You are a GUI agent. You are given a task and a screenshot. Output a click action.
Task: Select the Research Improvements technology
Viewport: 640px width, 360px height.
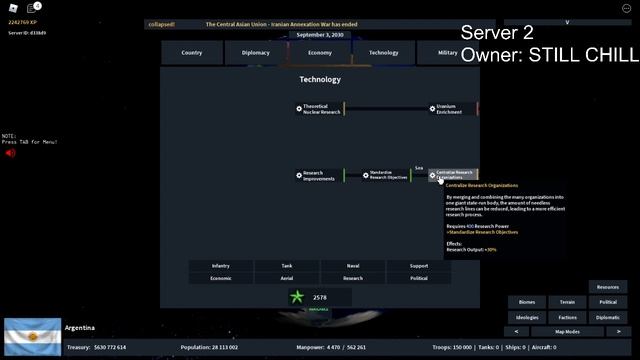[x=320, y=176]
